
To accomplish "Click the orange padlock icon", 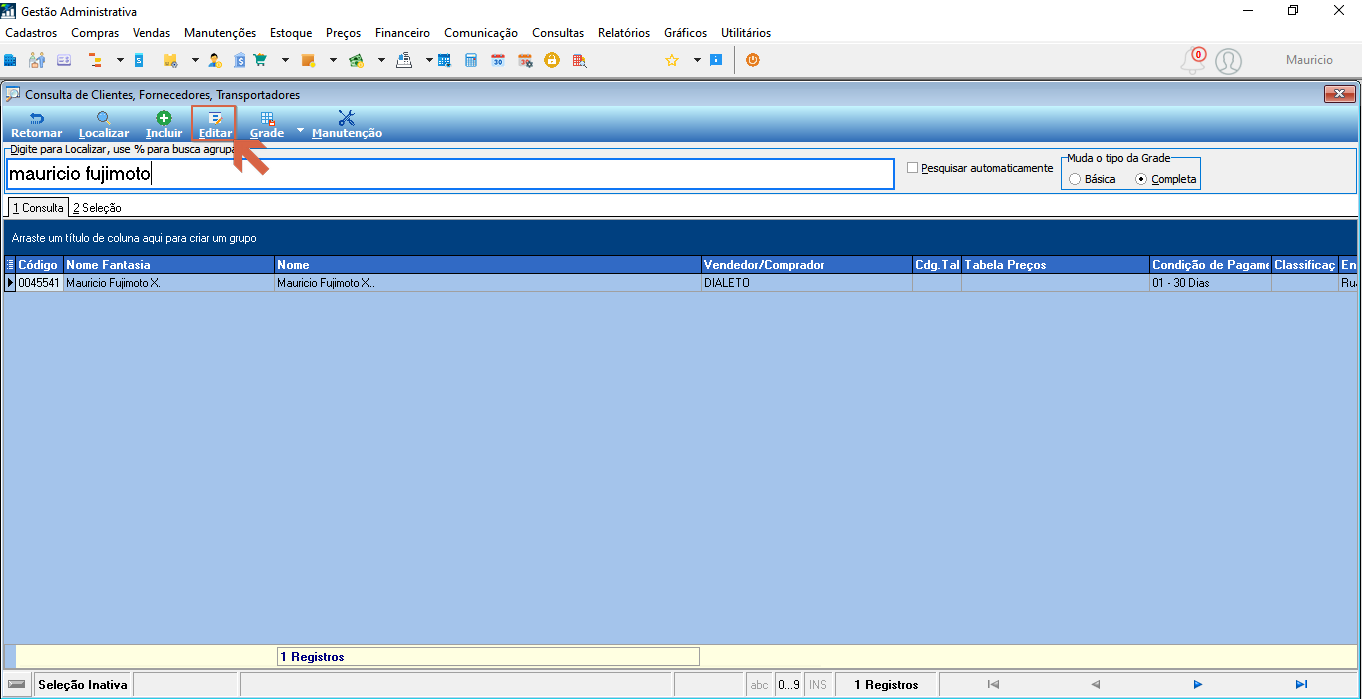I will (551, 60).
